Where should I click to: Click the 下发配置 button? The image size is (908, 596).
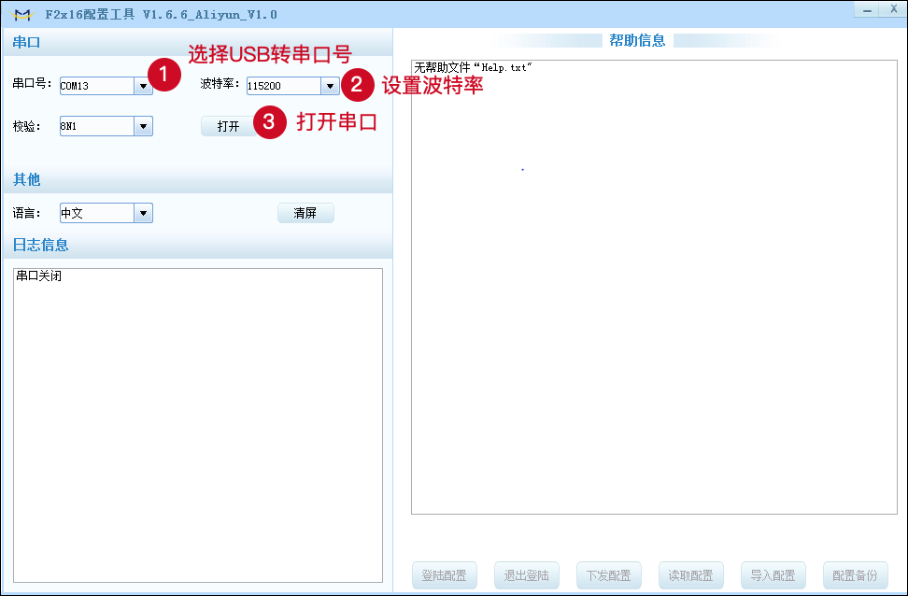pos(609,575)
